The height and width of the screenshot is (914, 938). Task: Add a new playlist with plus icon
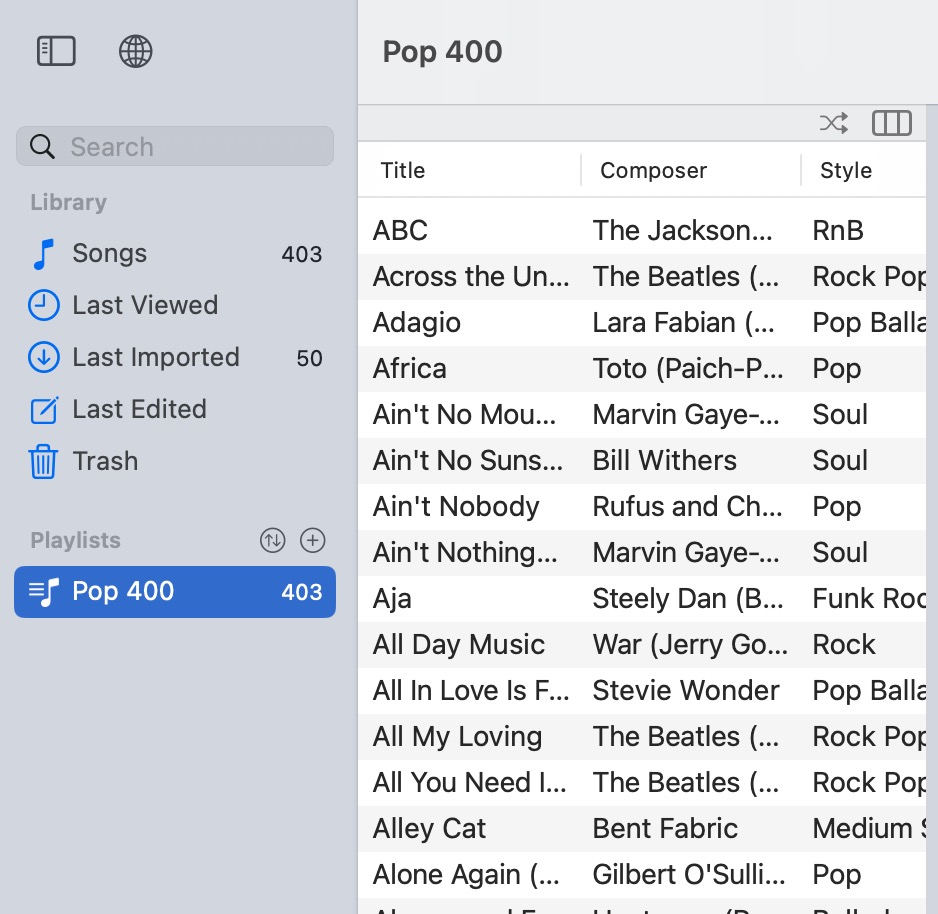click(x=313, y=541)
